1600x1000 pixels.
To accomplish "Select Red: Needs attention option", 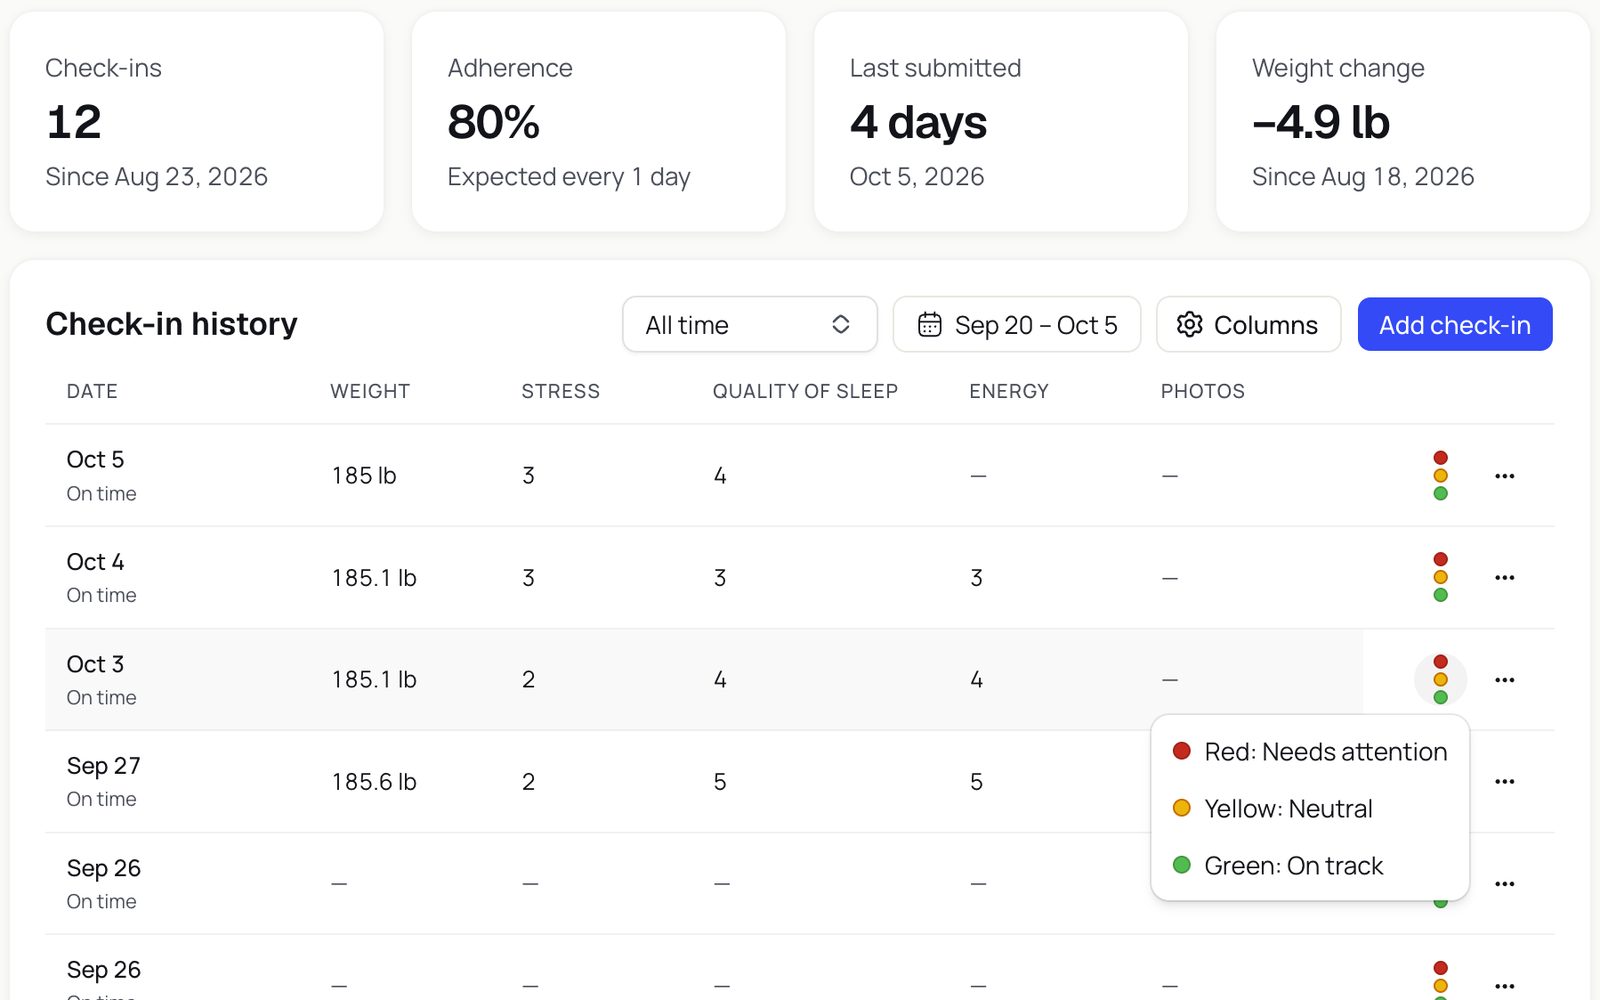I will [x=1310, y=752].
